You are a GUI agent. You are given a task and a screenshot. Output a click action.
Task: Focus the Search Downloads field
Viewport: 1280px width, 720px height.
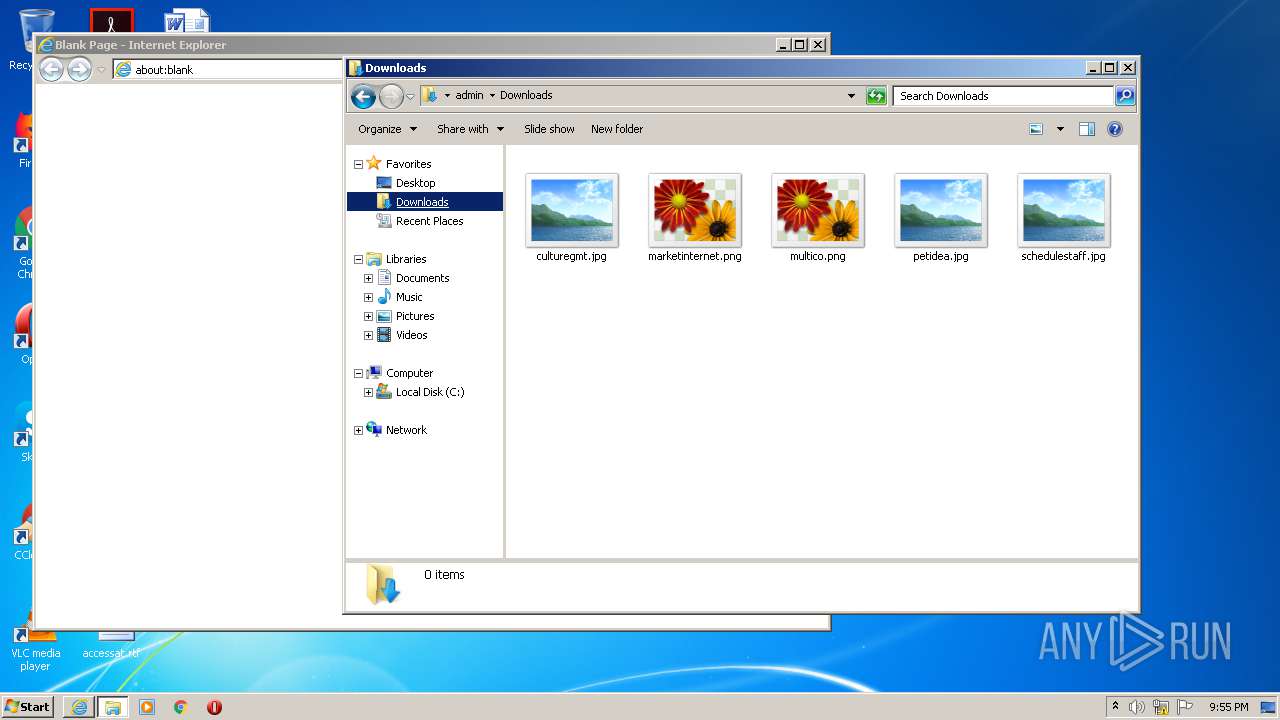[x=1003, y=96]
